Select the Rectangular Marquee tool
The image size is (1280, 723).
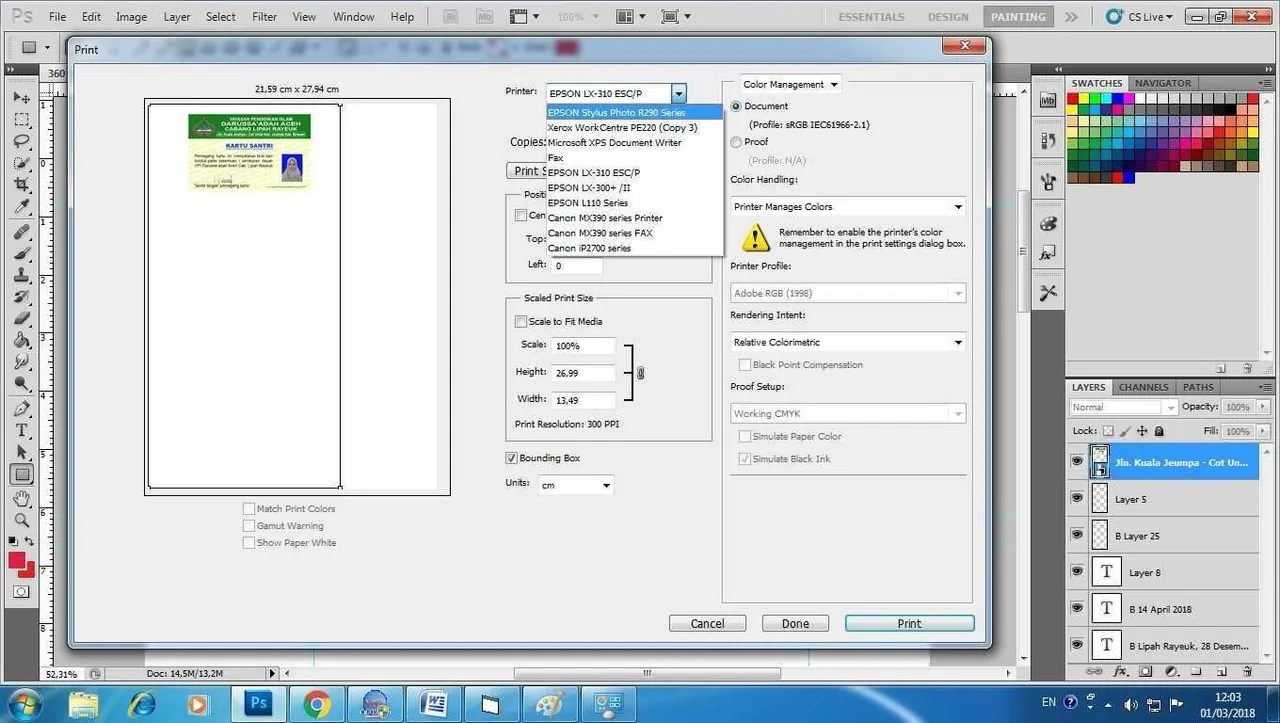[x=21, y=119]
